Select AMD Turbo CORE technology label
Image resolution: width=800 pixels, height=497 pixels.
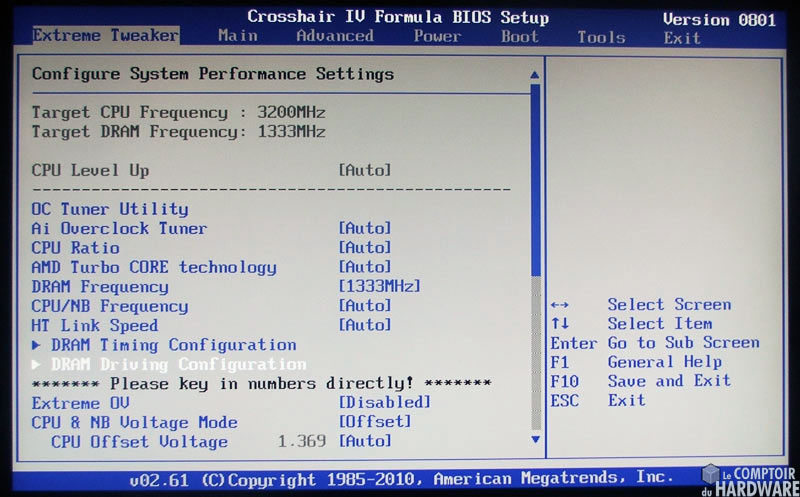click(154, 267)
